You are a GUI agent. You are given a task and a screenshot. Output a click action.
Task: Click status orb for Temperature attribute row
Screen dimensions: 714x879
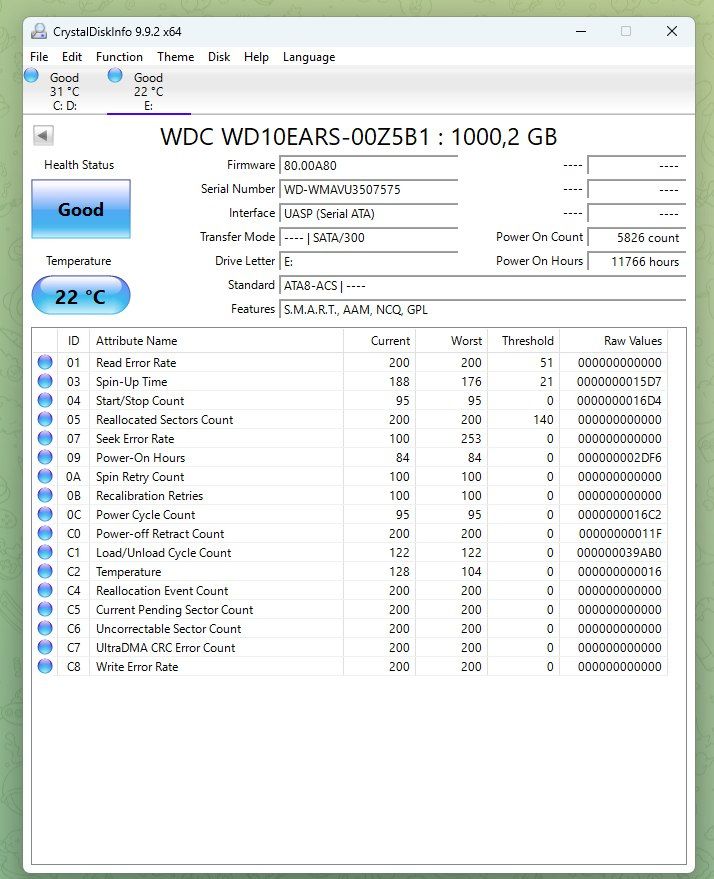tap(45, 571)
